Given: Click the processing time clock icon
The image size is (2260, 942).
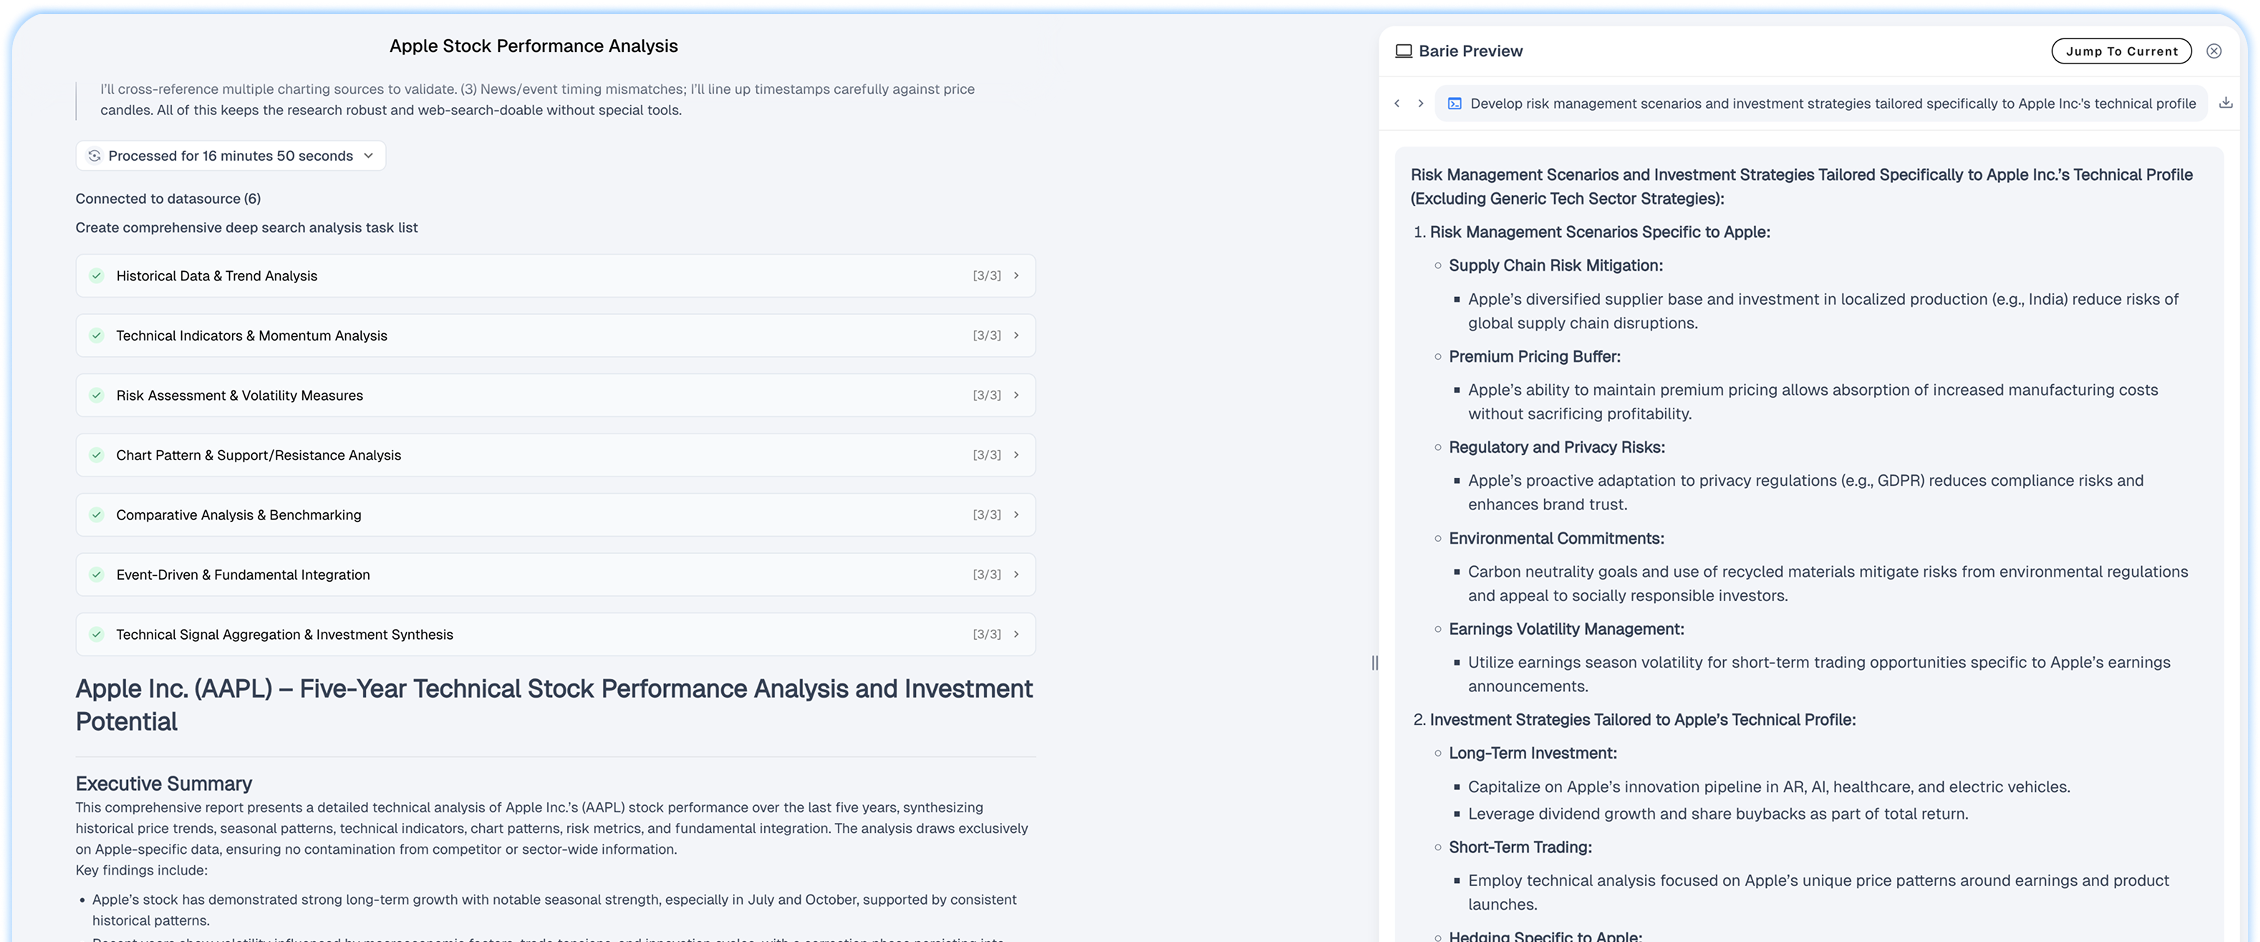Looking at the screenshot, I should 95,156.
